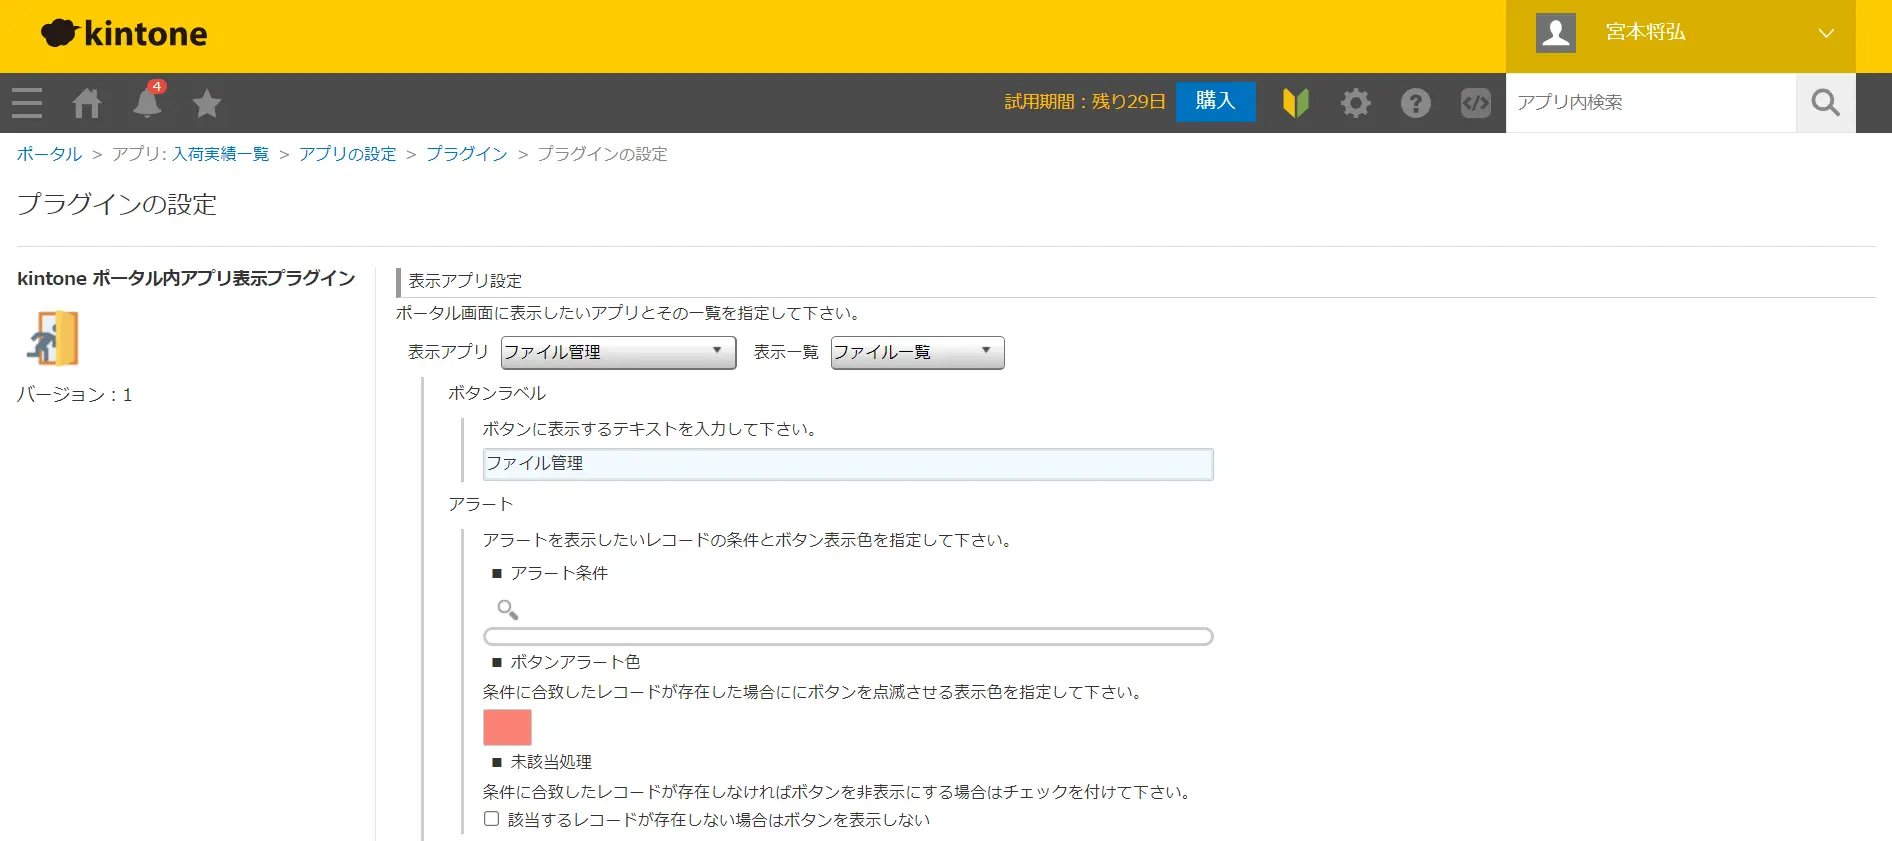The image size is (1892, 841).
Task: Click the plugin name kintone ポータル内アプリ表示プラグイン
Action: pos(186,278)
